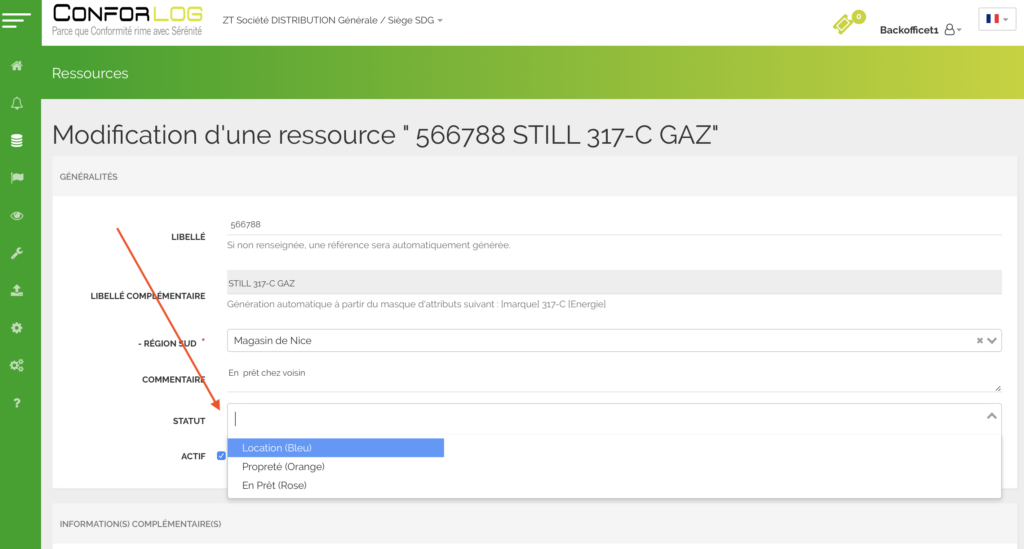
Task: Open the question mark help icon
Action: coord(17,403)
